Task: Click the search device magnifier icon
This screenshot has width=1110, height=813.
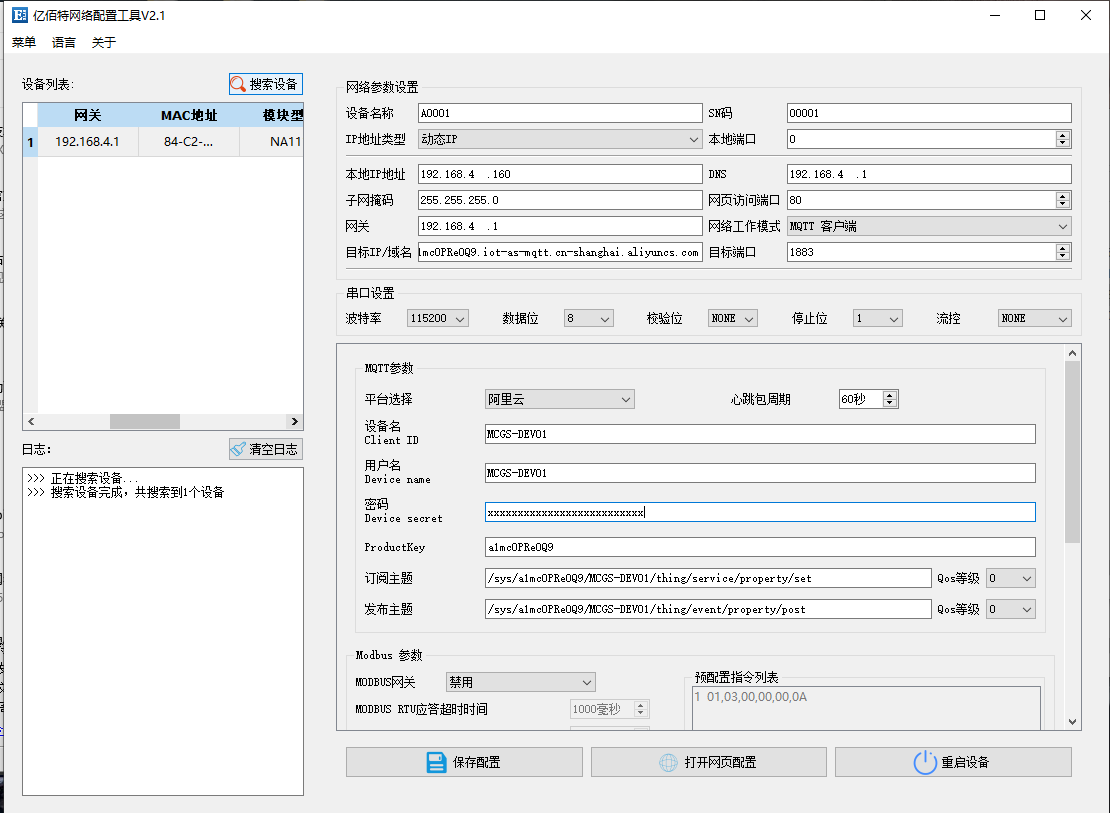Action: (x=238, y=85)
